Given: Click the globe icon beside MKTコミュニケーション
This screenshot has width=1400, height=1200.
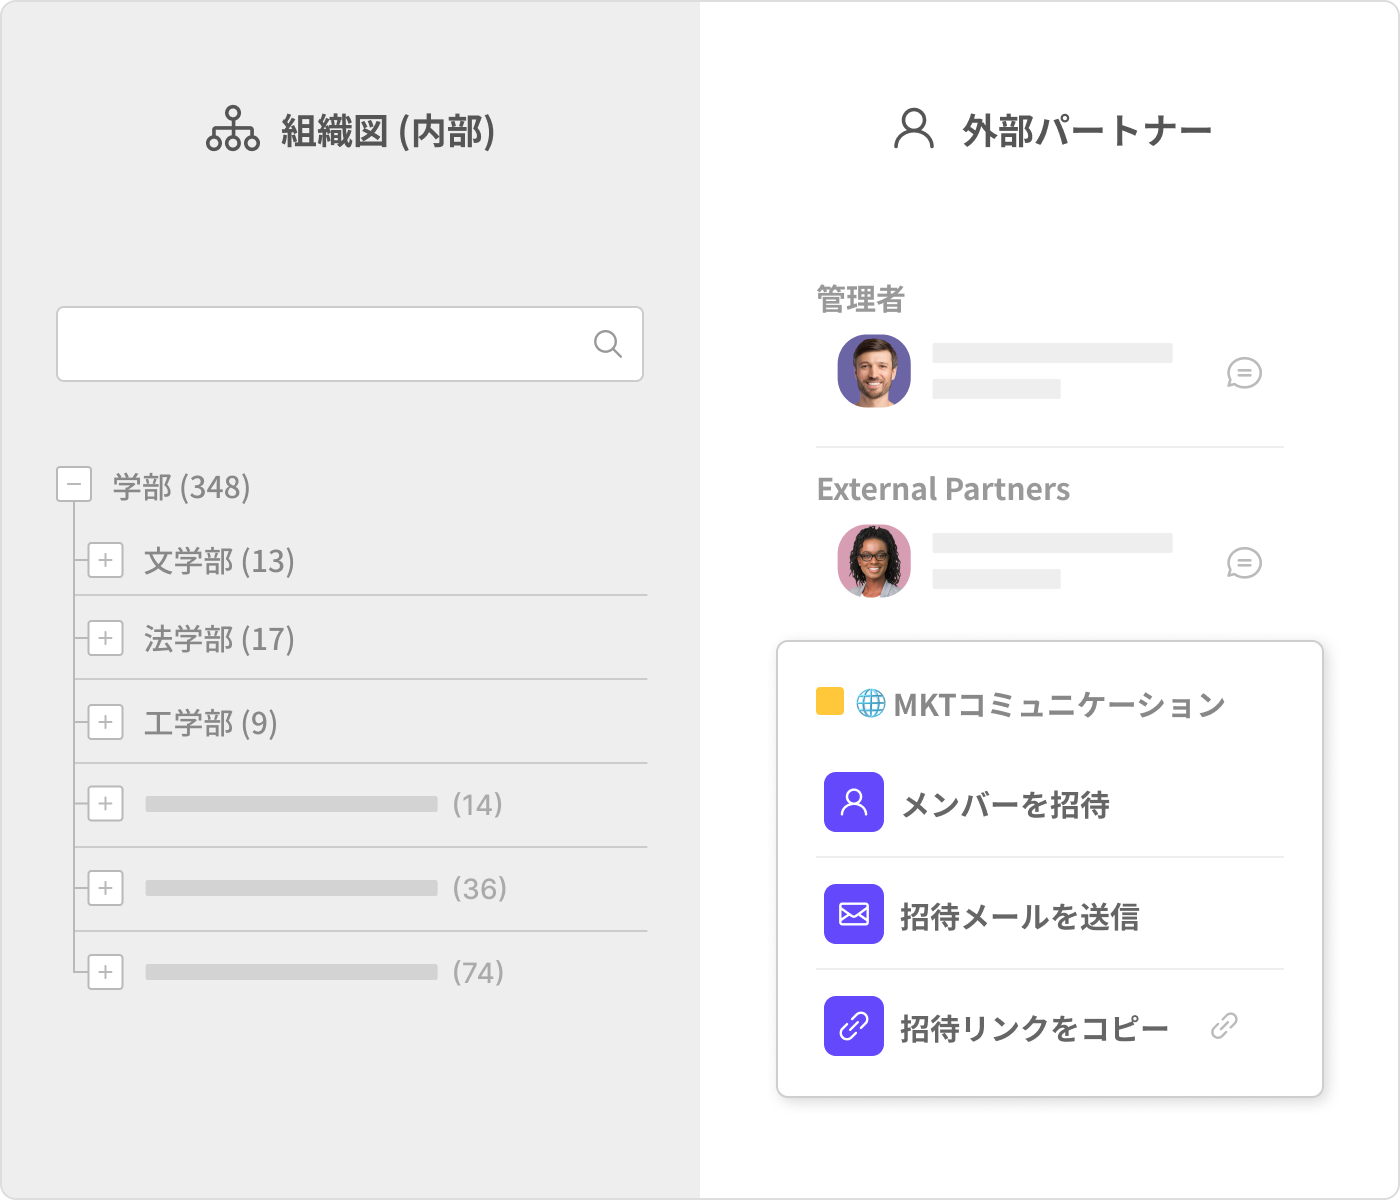Looking at the screenshot, I should [x=870, y=703].
